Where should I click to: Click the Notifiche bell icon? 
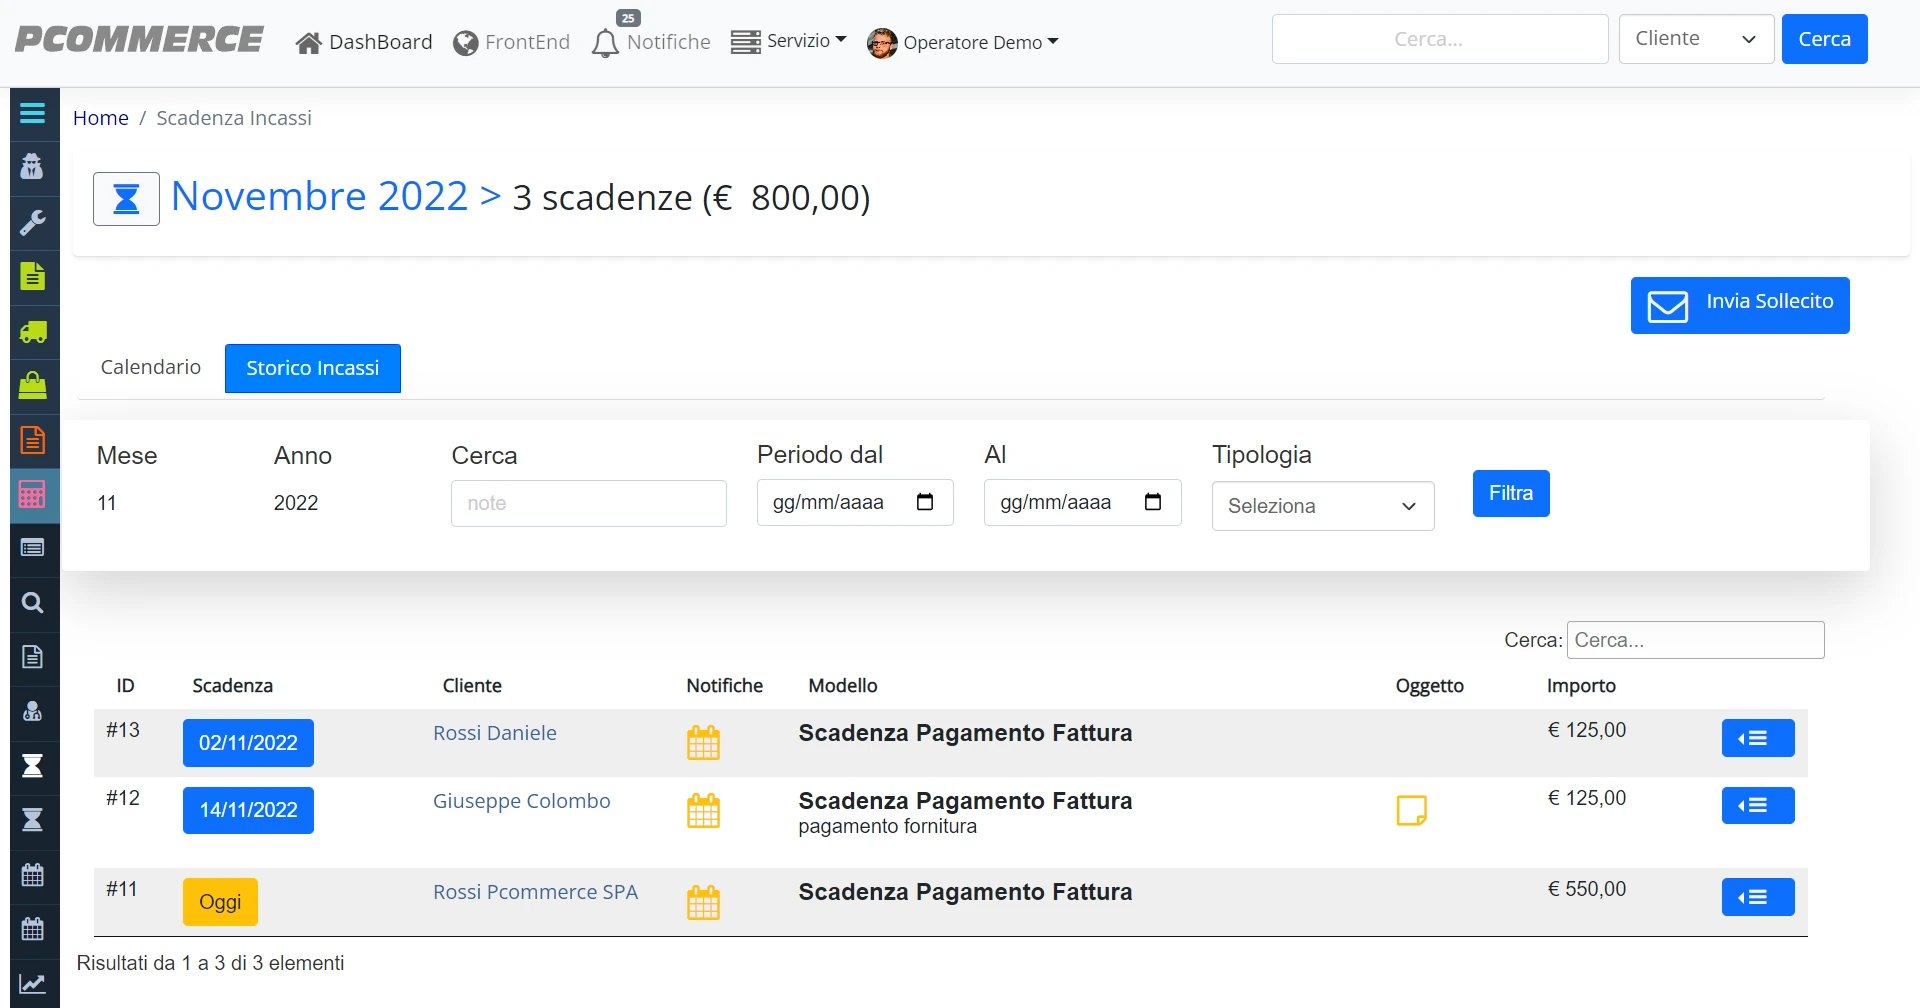point(605,44)
